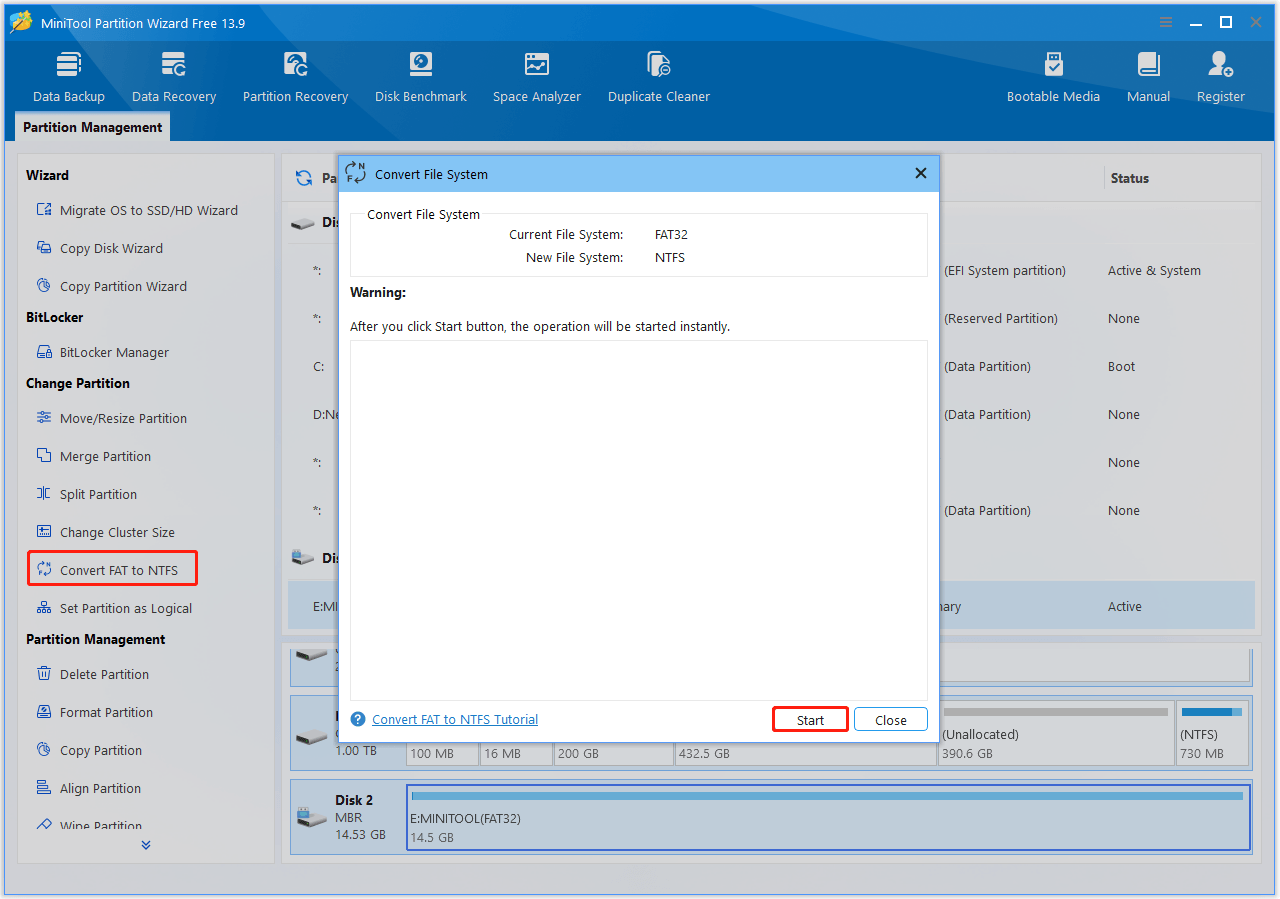Screen dimensions: 1280x899
Task: Open the Data Backup tool
Action: (69, 78)
